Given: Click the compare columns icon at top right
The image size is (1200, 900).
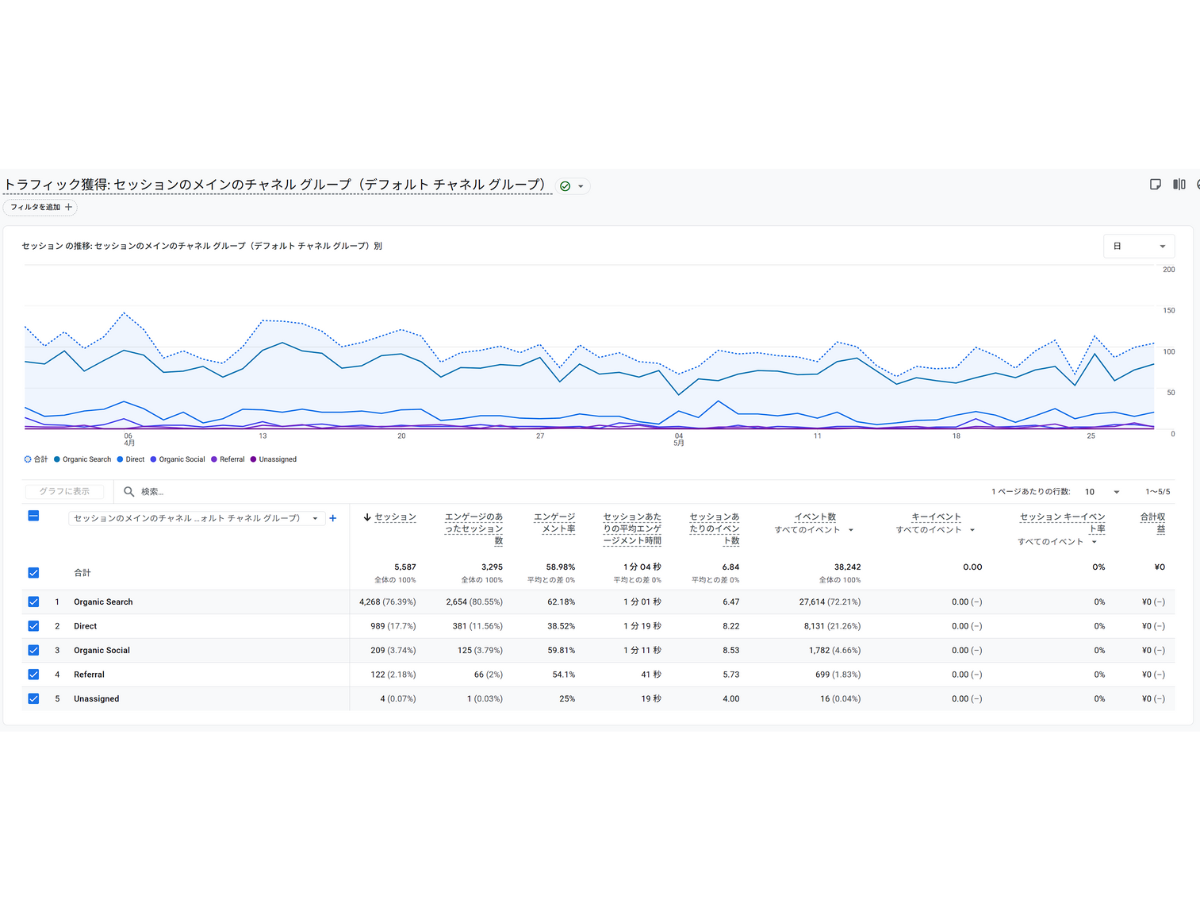Looking at the screenshot, I should [x=1179, y=185].
